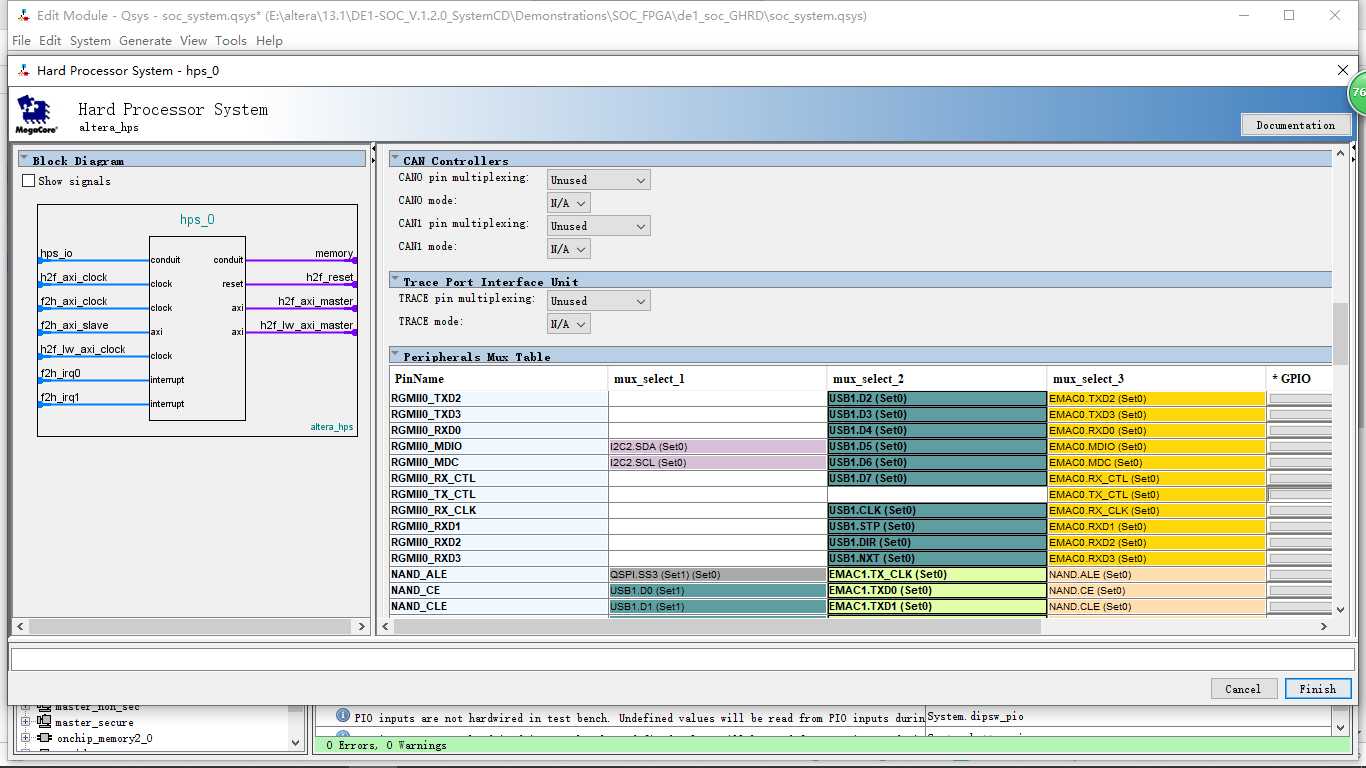This screenshot has height=768, width=1366.
Task: Open the Generate menu
Action: pos(145,41)
